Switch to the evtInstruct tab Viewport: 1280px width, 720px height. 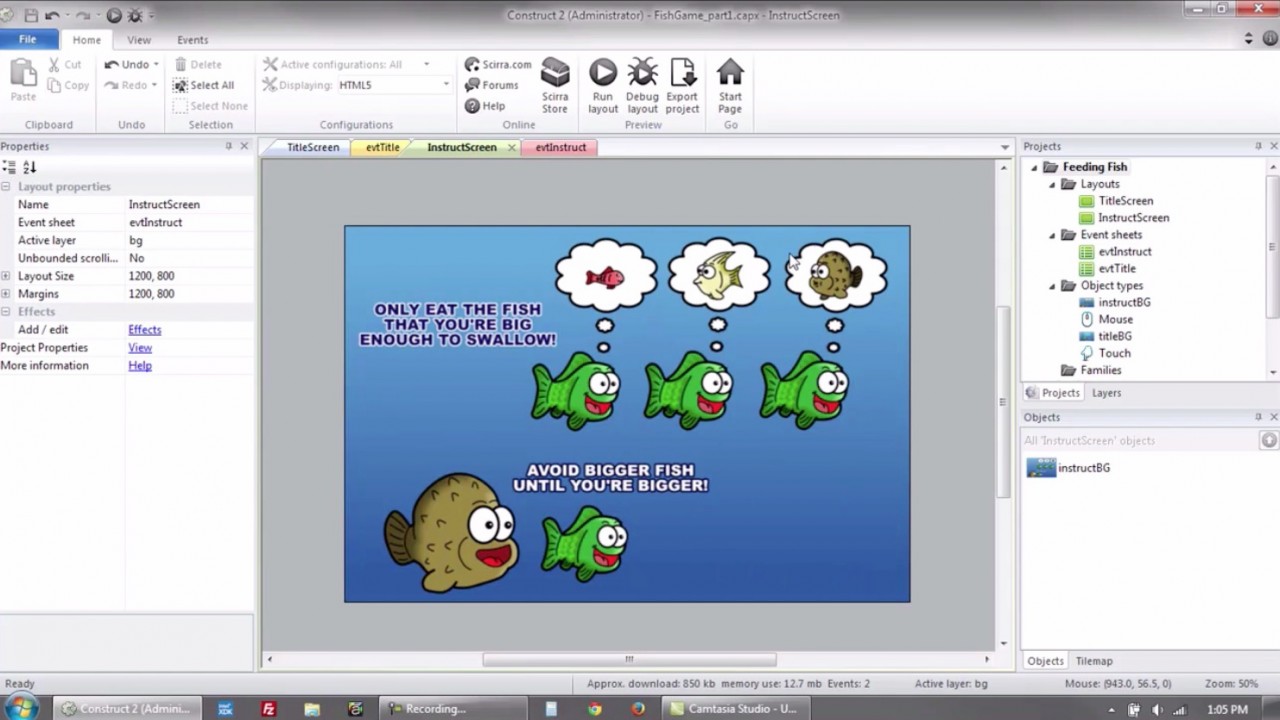pos(560,147)
